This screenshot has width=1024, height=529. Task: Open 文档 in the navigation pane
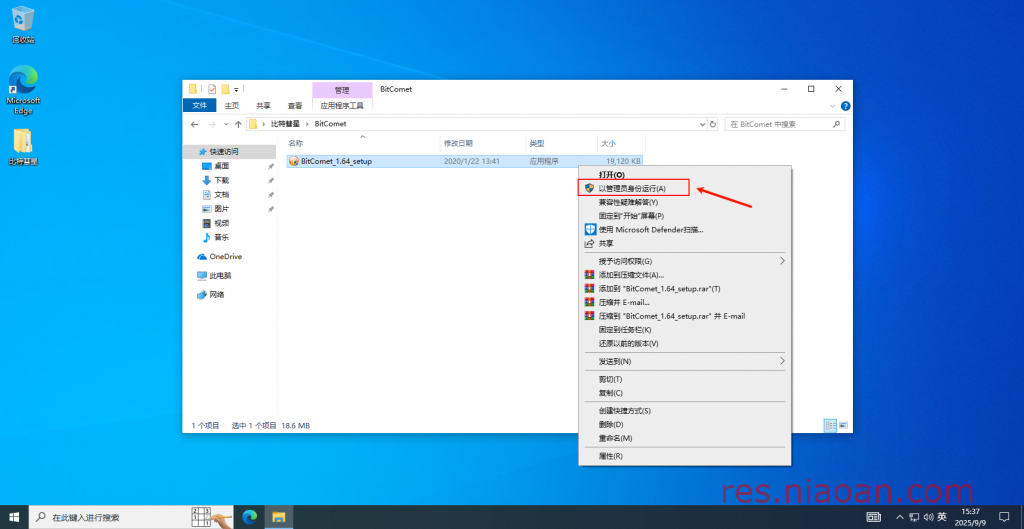coord(221,195)
